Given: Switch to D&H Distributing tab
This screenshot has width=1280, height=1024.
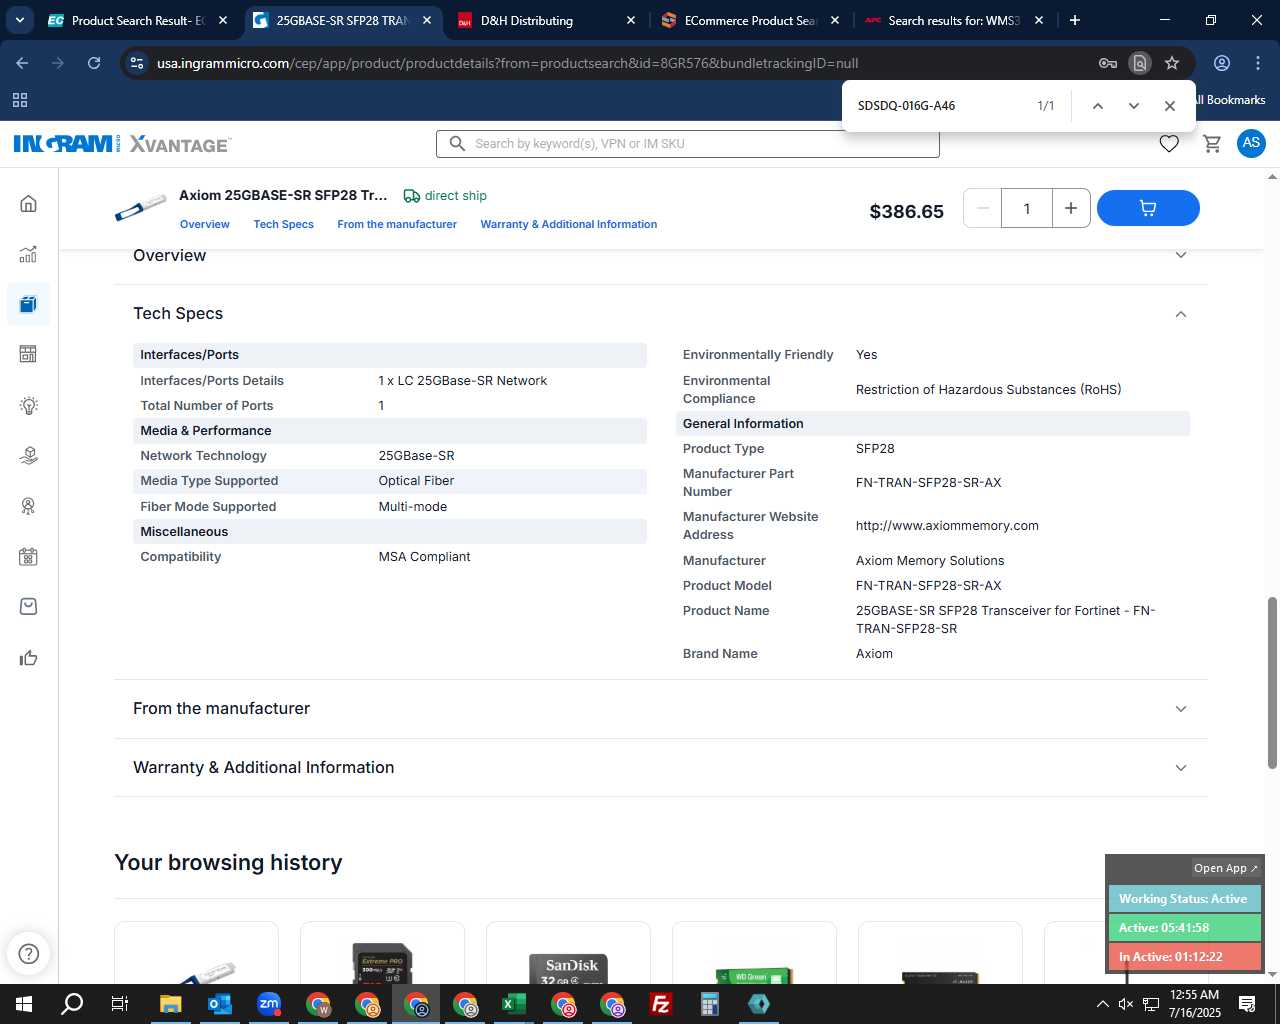Looking at the screenshot, I should pyautogui.click(x=545, y=20).
